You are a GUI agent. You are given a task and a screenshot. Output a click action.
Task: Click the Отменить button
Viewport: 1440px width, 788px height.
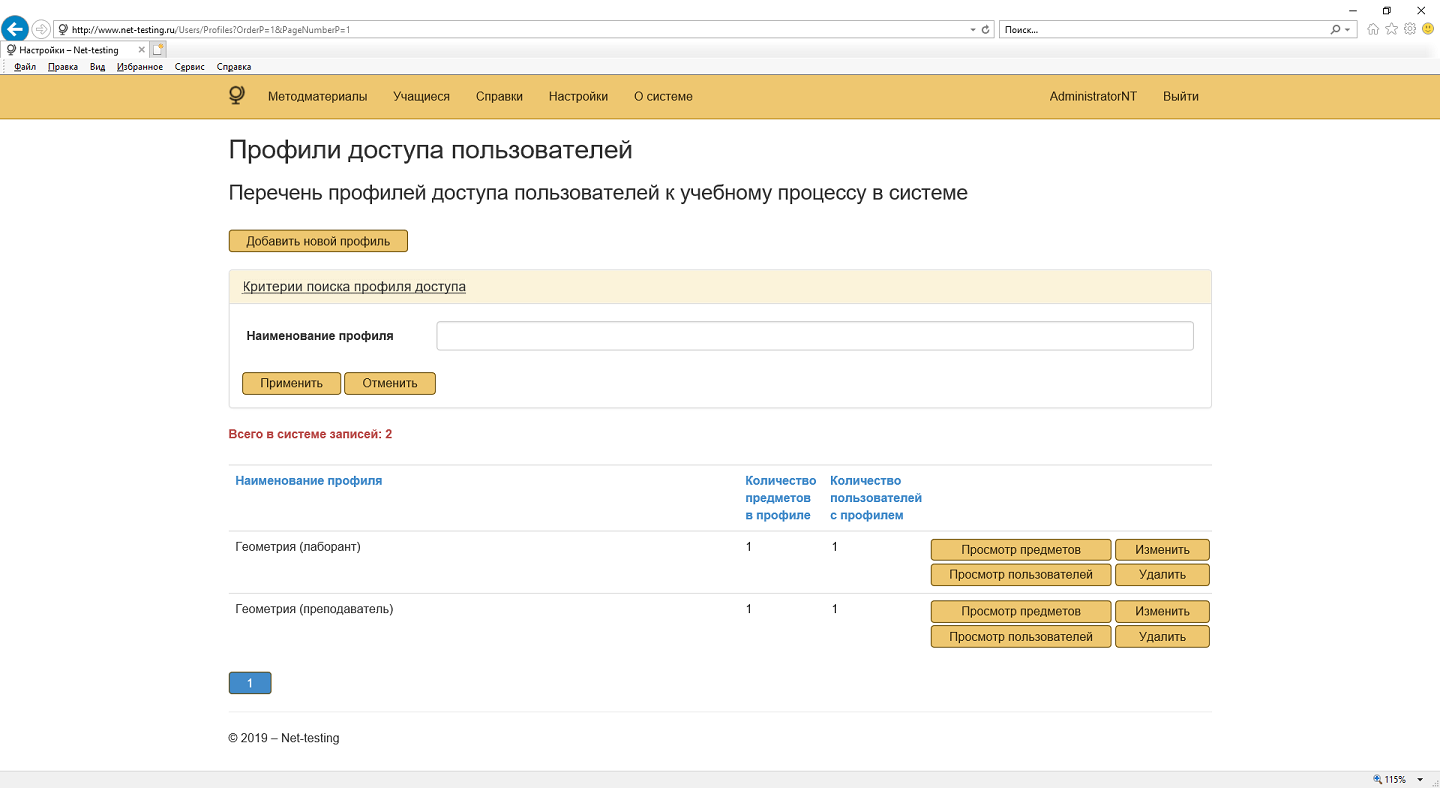[x=390, y=383]
